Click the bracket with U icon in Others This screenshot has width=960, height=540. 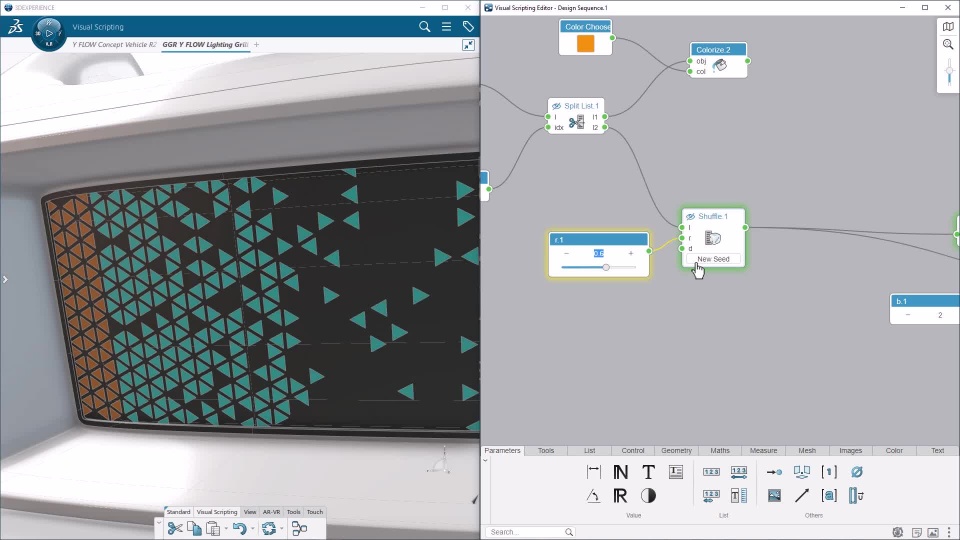click(857, 495)
